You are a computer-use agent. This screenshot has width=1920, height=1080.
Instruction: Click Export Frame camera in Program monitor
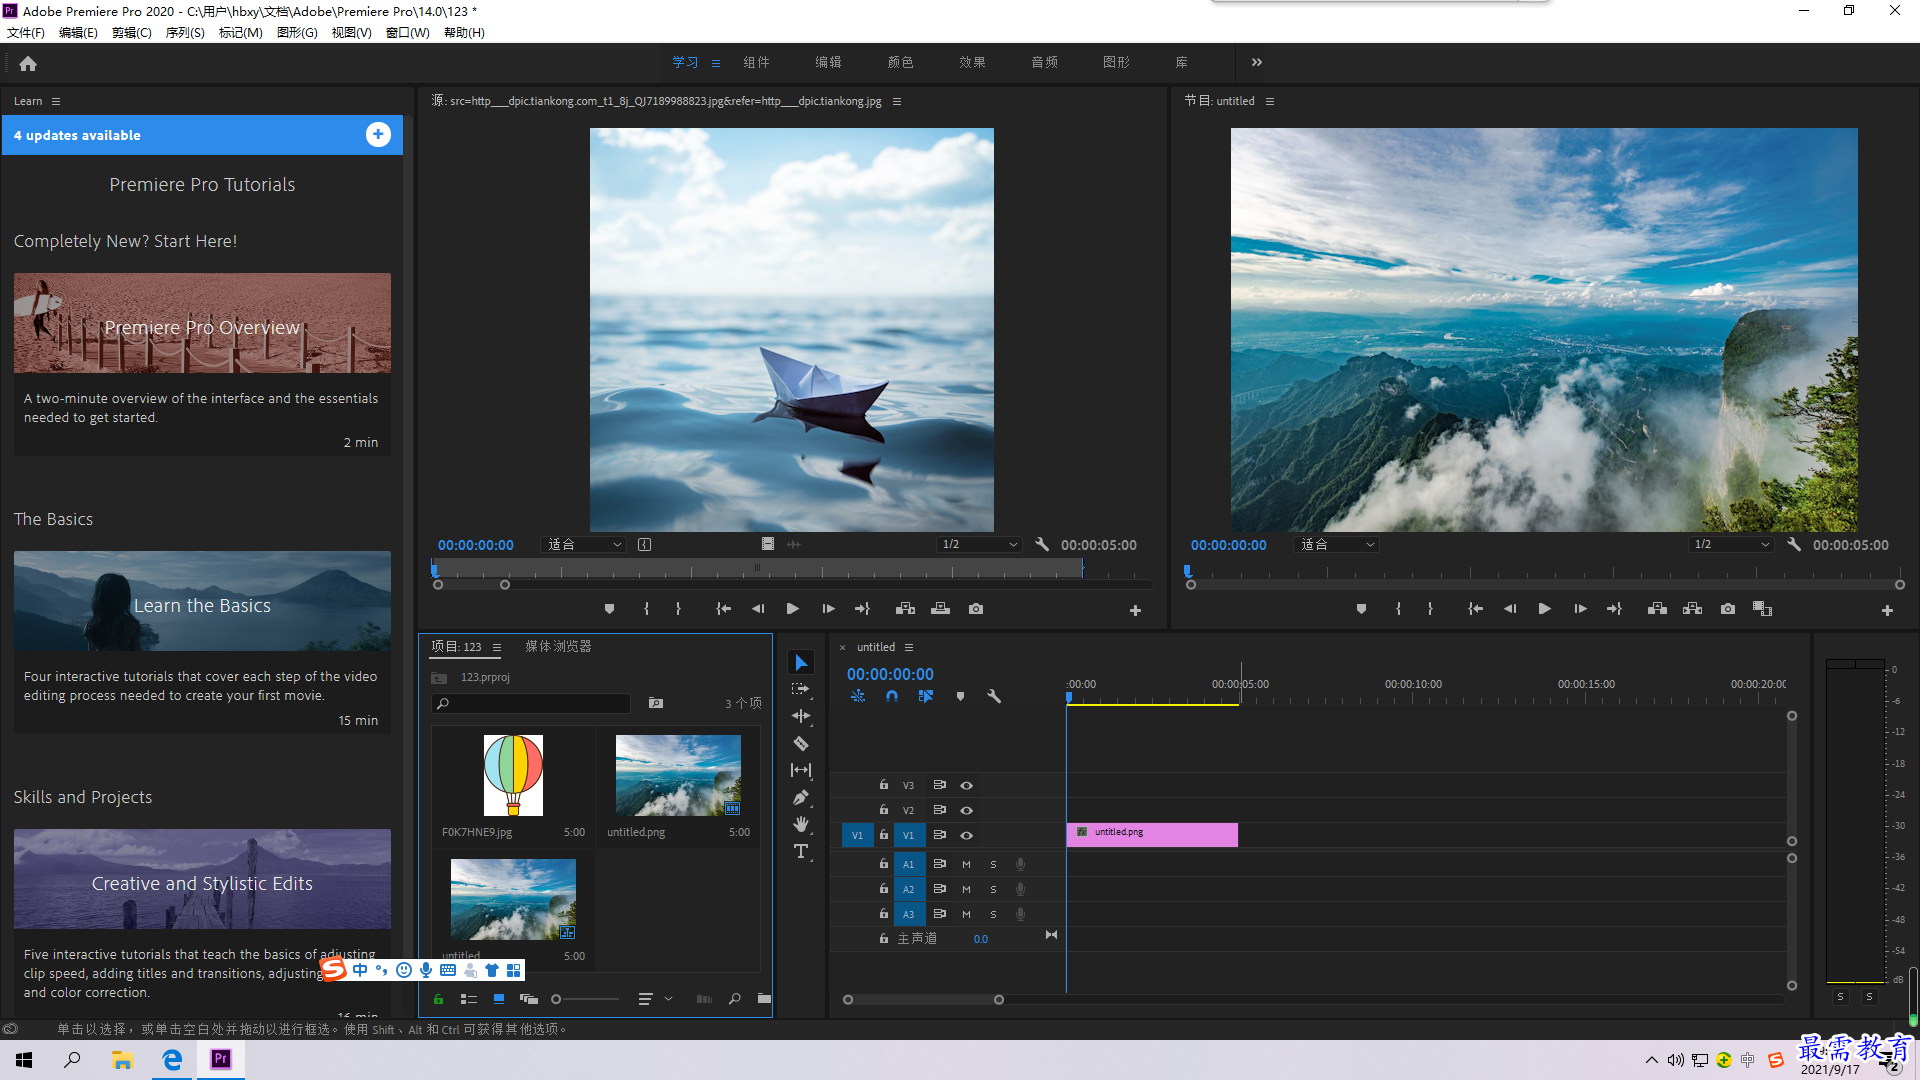(1728, 609)
